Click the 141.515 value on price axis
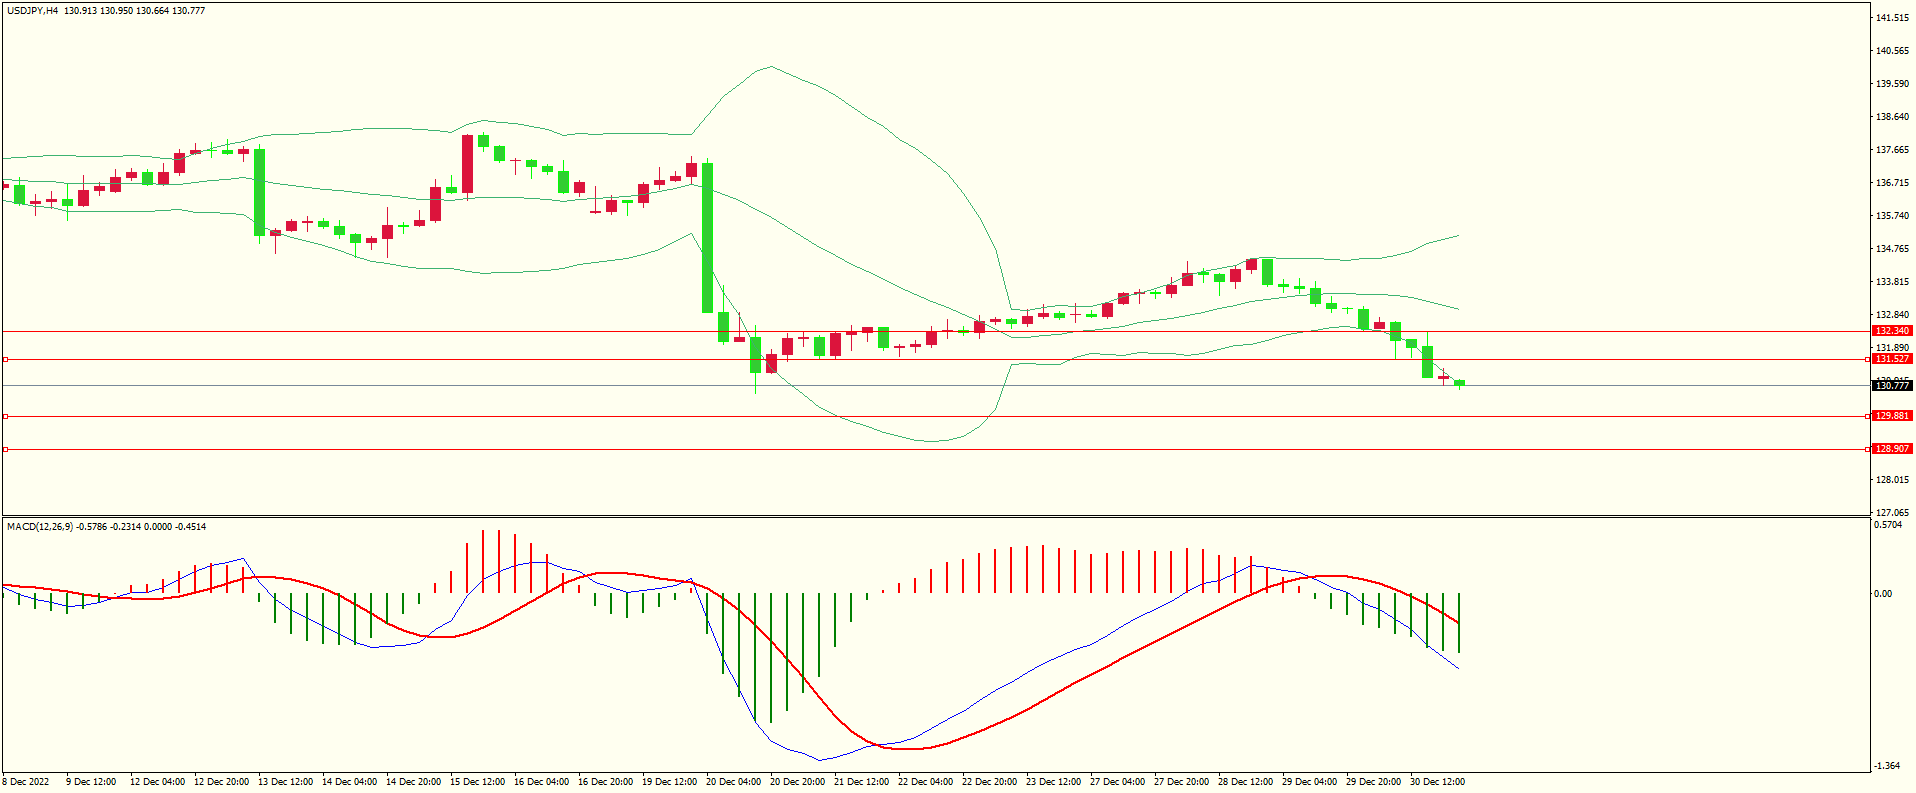This screenshot has height=793, width=1916. tap(1892, 18)
